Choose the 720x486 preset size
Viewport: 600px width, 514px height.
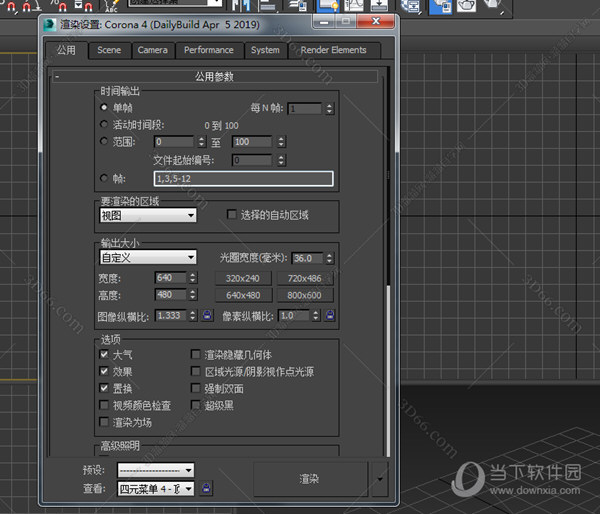[x=305, y=278]
